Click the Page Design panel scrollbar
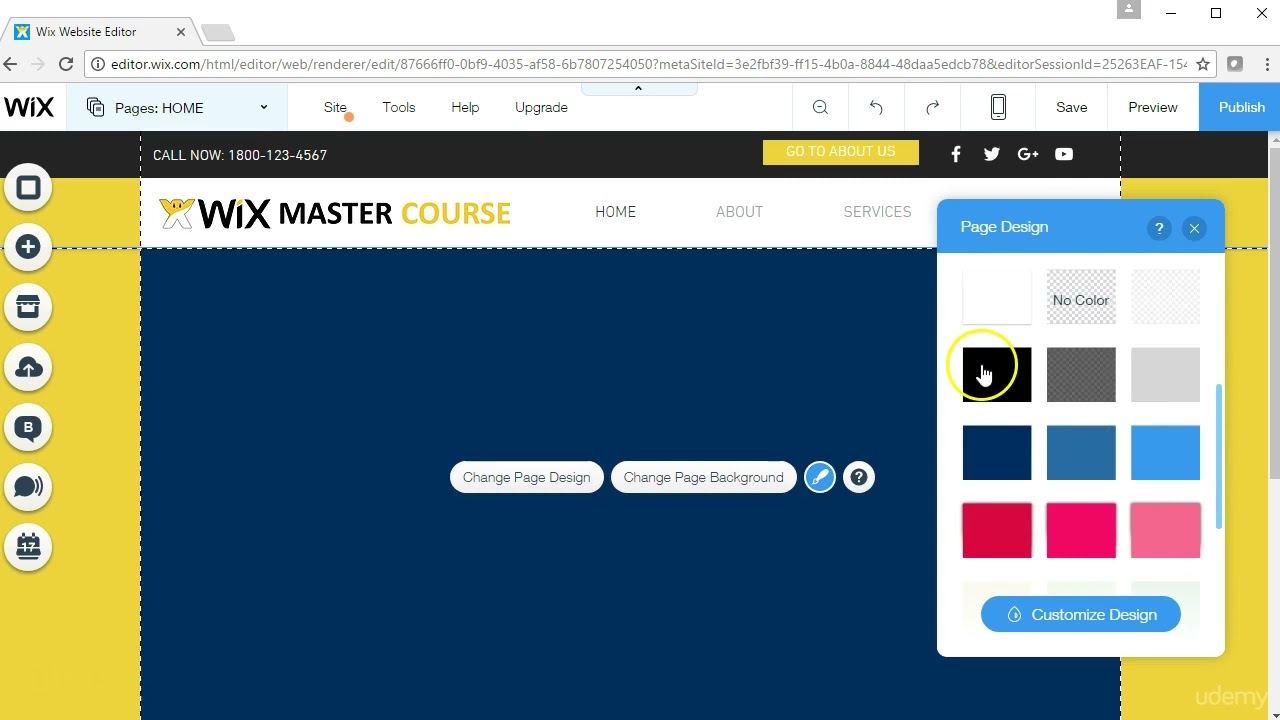Screen dimensions: 1280x720 click(x=1218, y=456)
